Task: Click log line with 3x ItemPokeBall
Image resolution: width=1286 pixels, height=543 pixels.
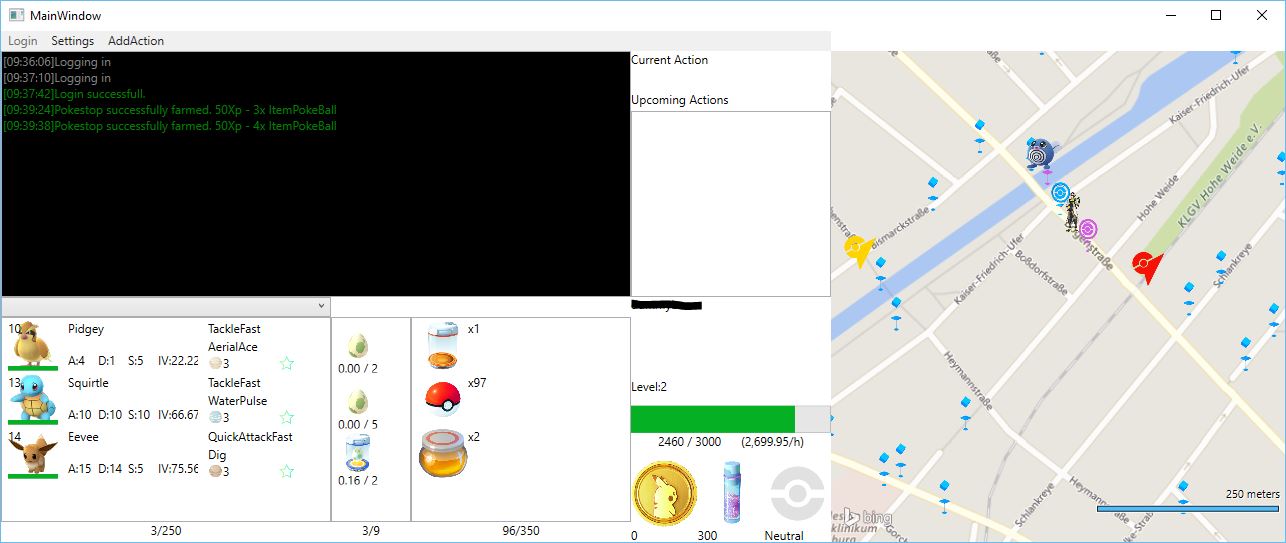Action: [170, 110]
